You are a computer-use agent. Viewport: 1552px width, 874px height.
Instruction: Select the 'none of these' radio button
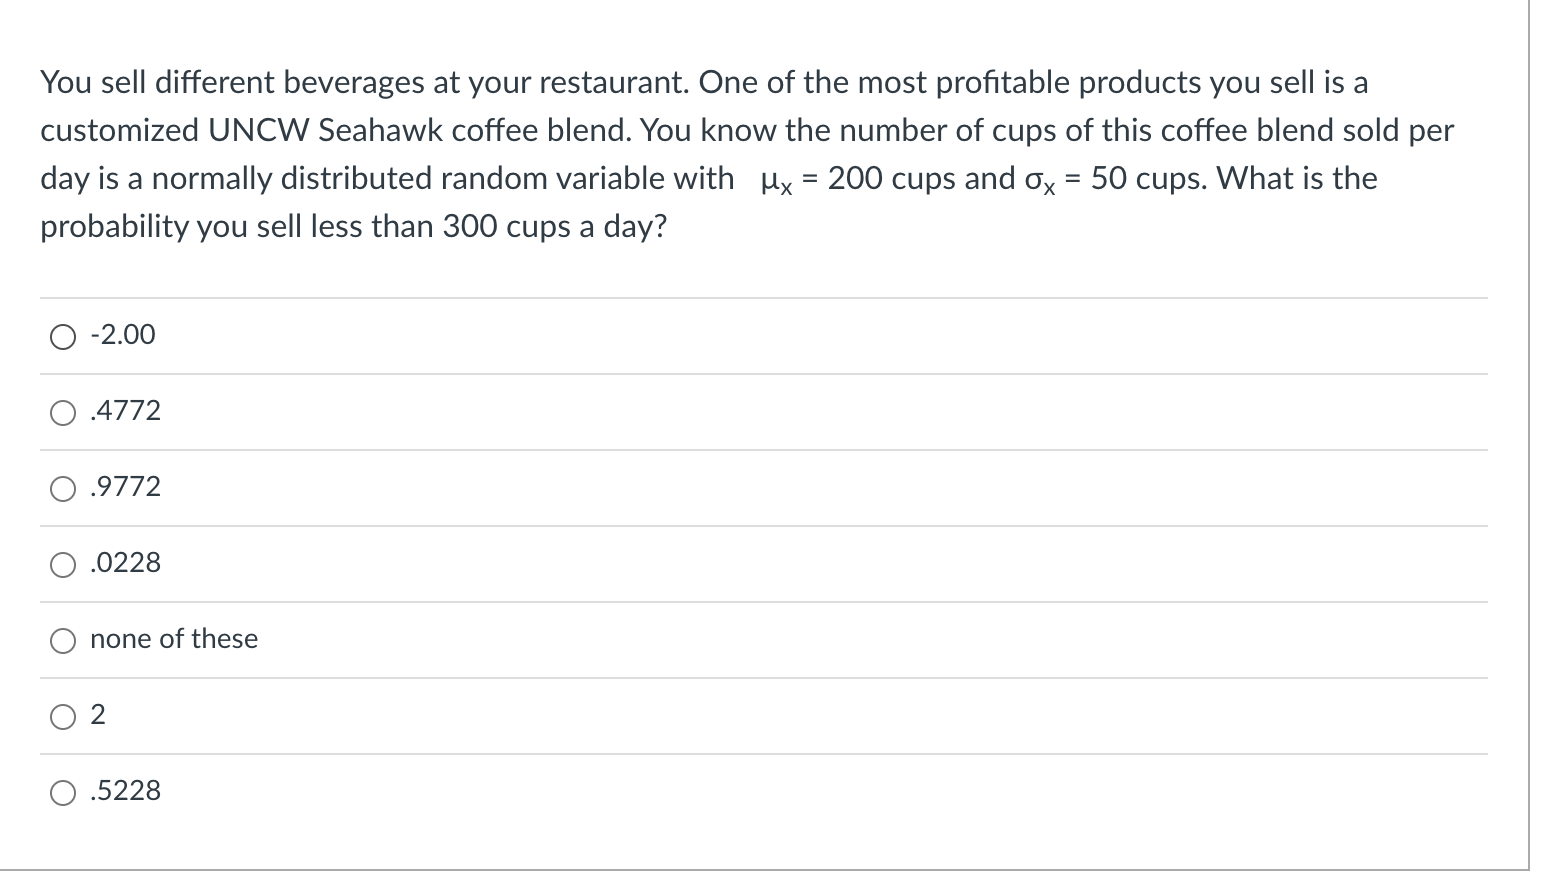pos(62,640)
